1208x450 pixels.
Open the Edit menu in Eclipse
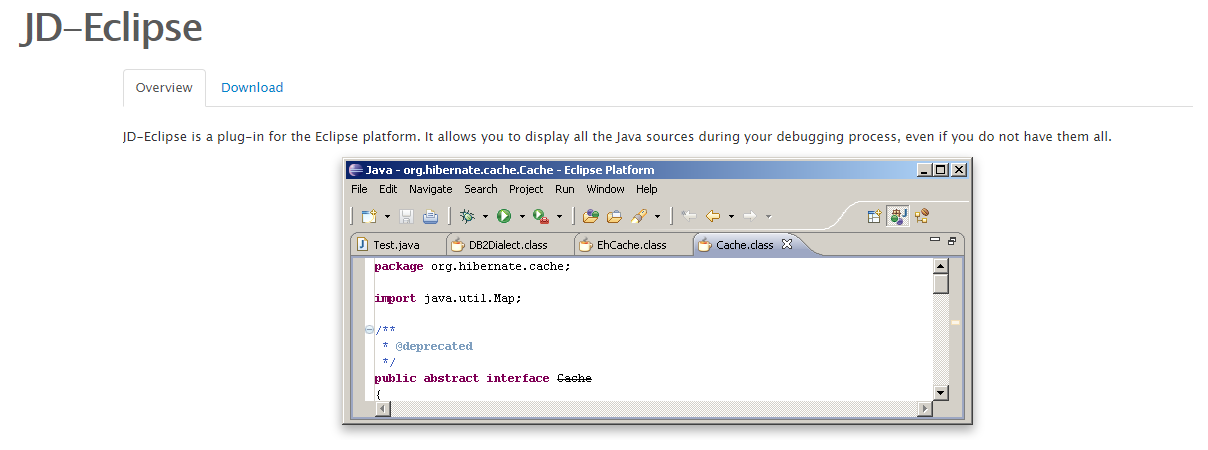point(388,189)
